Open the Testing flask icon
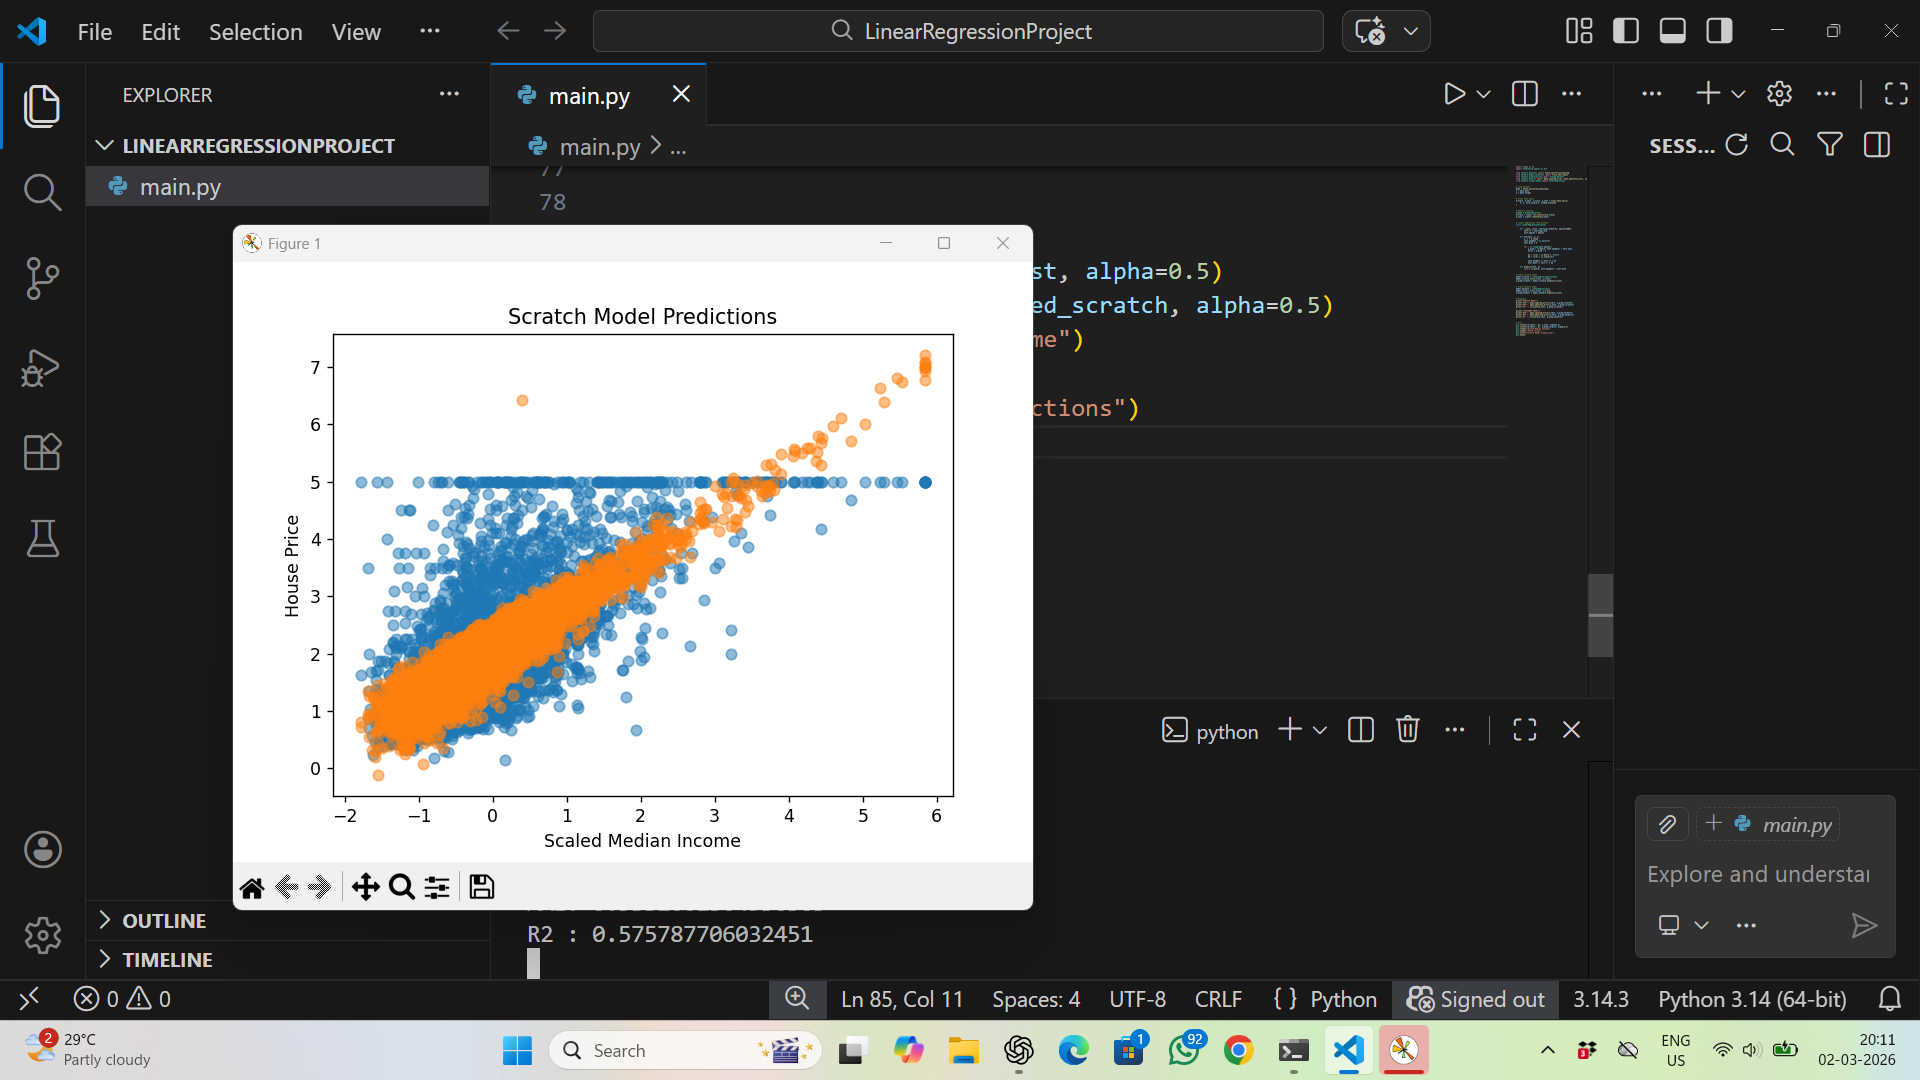The width and height of the screenshot is (1920, 1080). pyautogui.click(x=42, y=538)
